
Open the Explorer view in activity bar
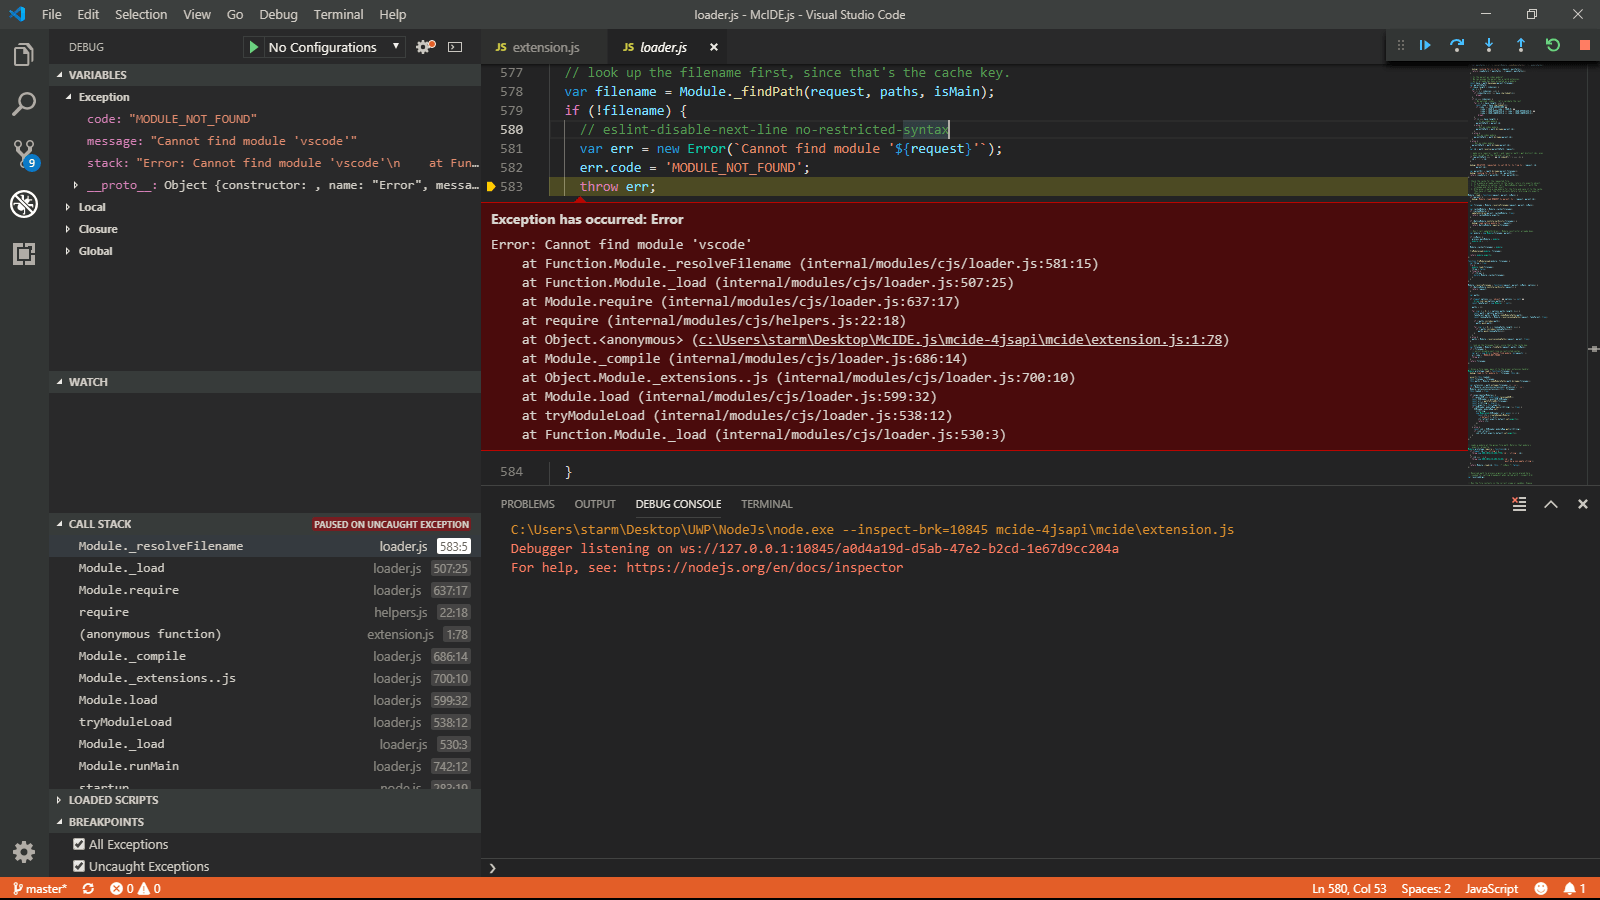point(24,55)
